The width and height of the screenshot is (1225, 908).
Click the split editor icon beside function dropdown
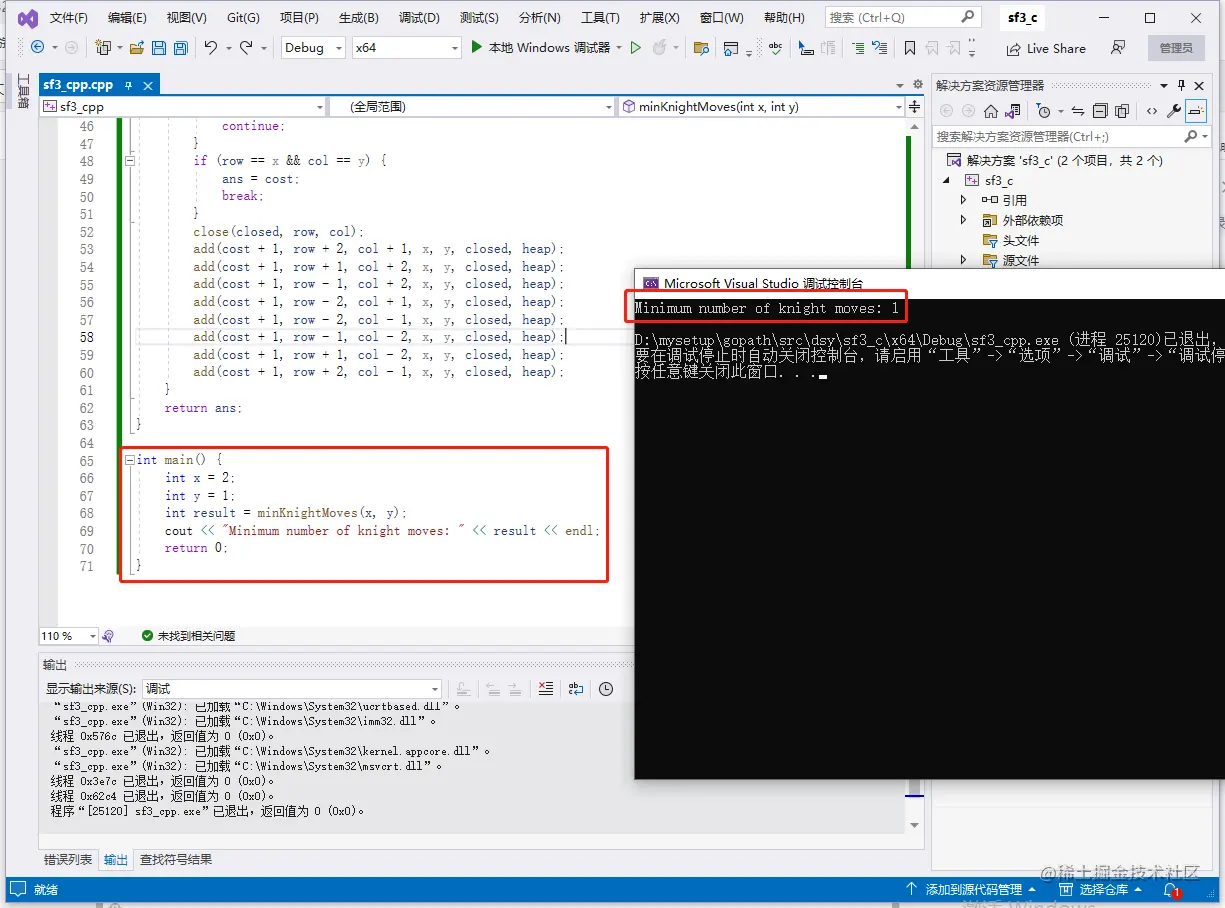click(913, 106)
